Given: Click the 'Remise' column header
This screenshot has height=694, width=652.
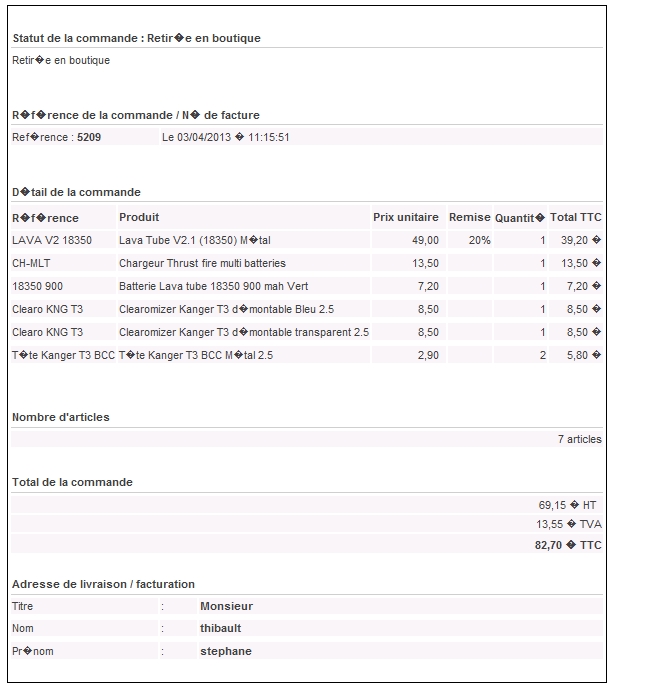Looking at the screenshot, I should [470, 217].
